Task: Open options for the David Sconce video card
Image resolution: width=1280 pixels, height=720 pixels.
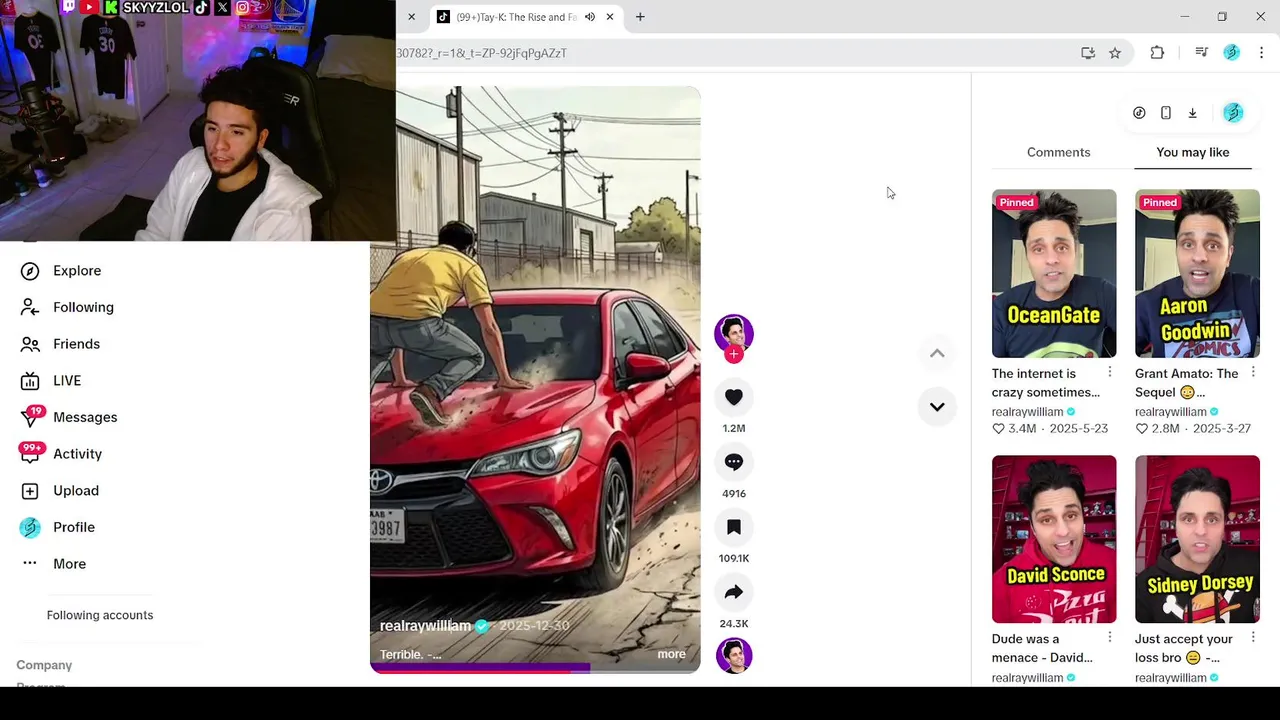Action: click(x=1109, y=637)
